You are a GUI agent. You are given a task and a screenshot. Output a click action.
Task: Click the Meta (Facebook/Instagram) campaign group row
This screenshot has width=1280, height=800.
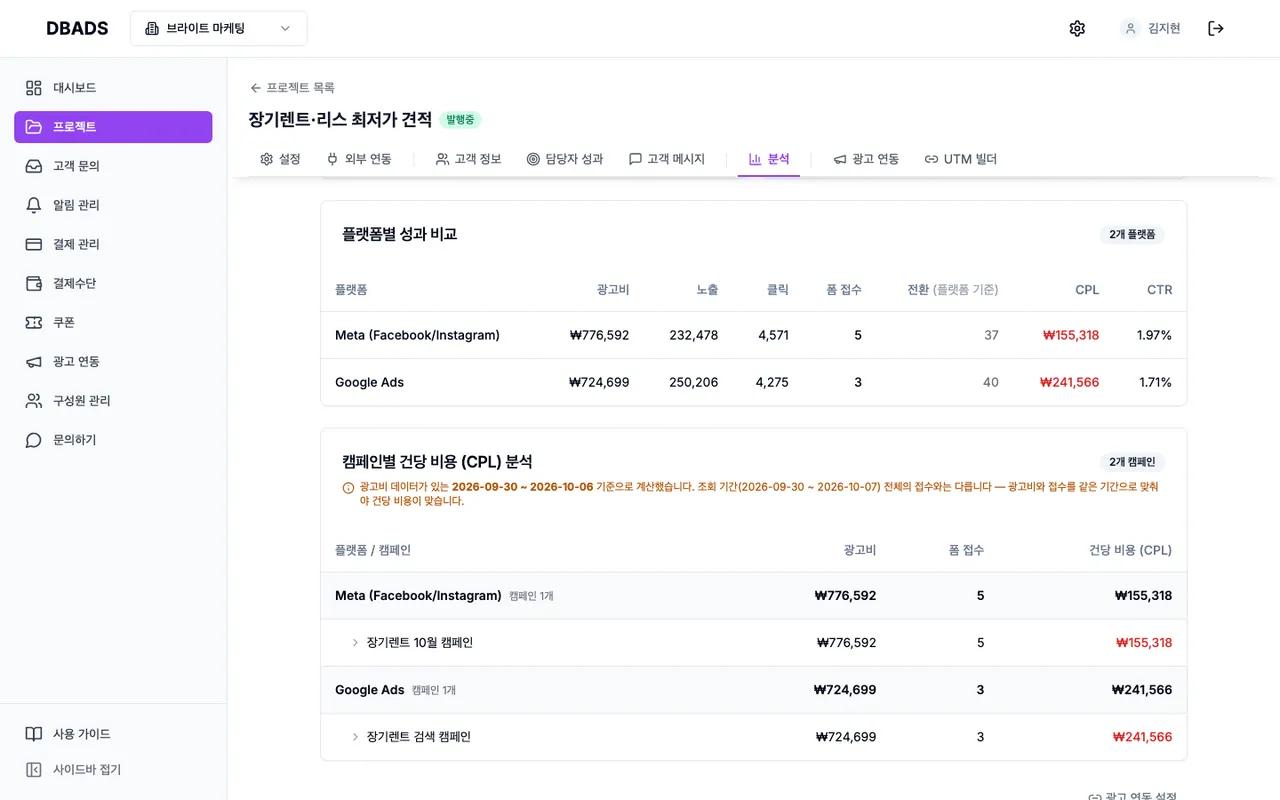[x=754, y=596]
